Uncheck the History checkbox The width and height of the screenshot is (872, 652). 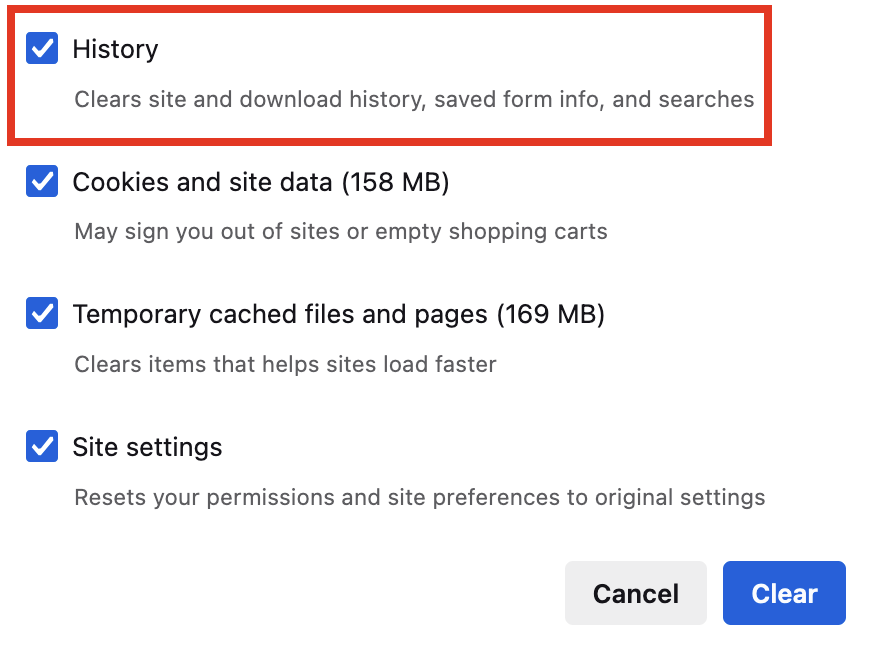point(42,48)
